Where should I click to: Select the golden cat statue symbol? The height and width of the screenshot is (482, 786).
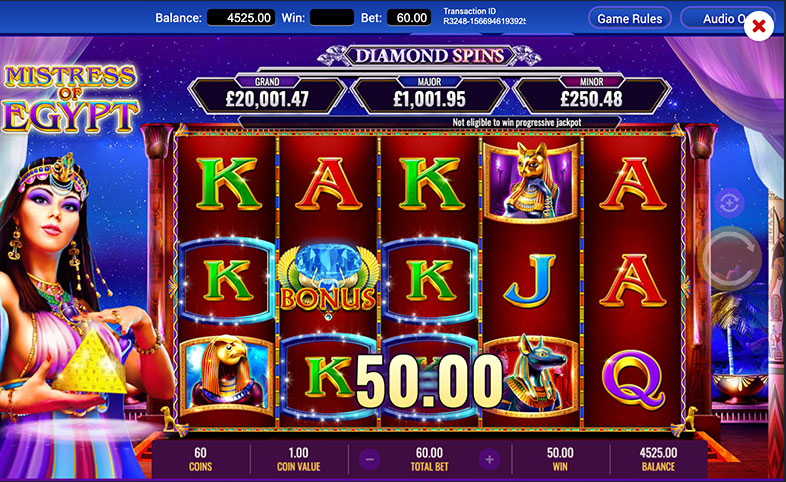[531, 182]
